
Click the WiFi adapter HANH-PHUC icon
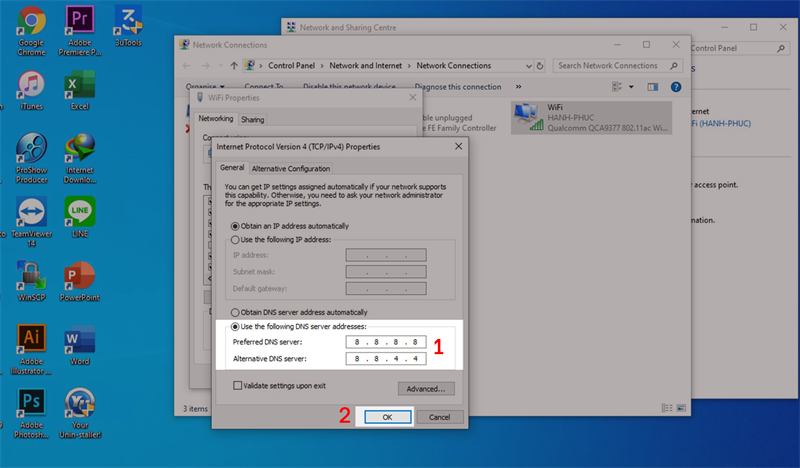pyautogui.click(x=591, y=117)
